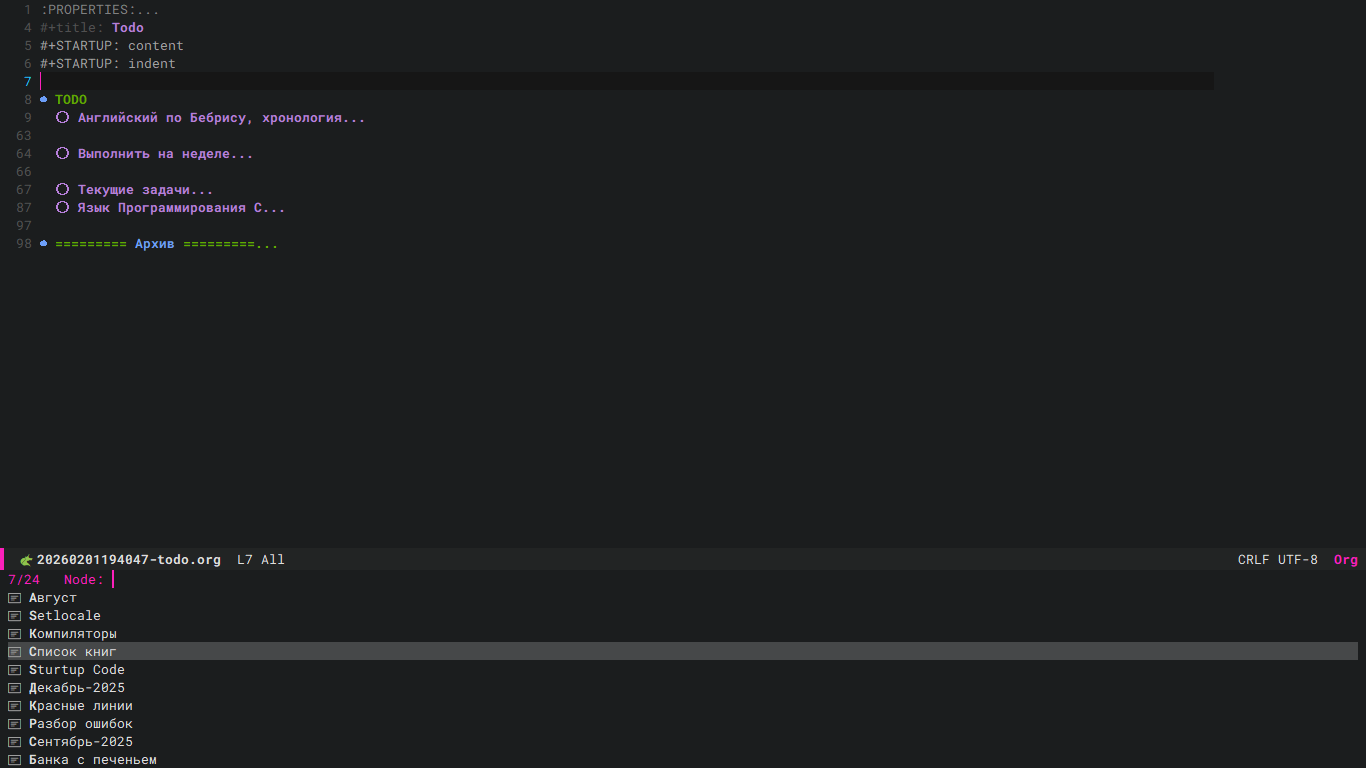Unfold the Текущие задачи heading
Screen dimensions: 1366x768
tap(145, 190)
